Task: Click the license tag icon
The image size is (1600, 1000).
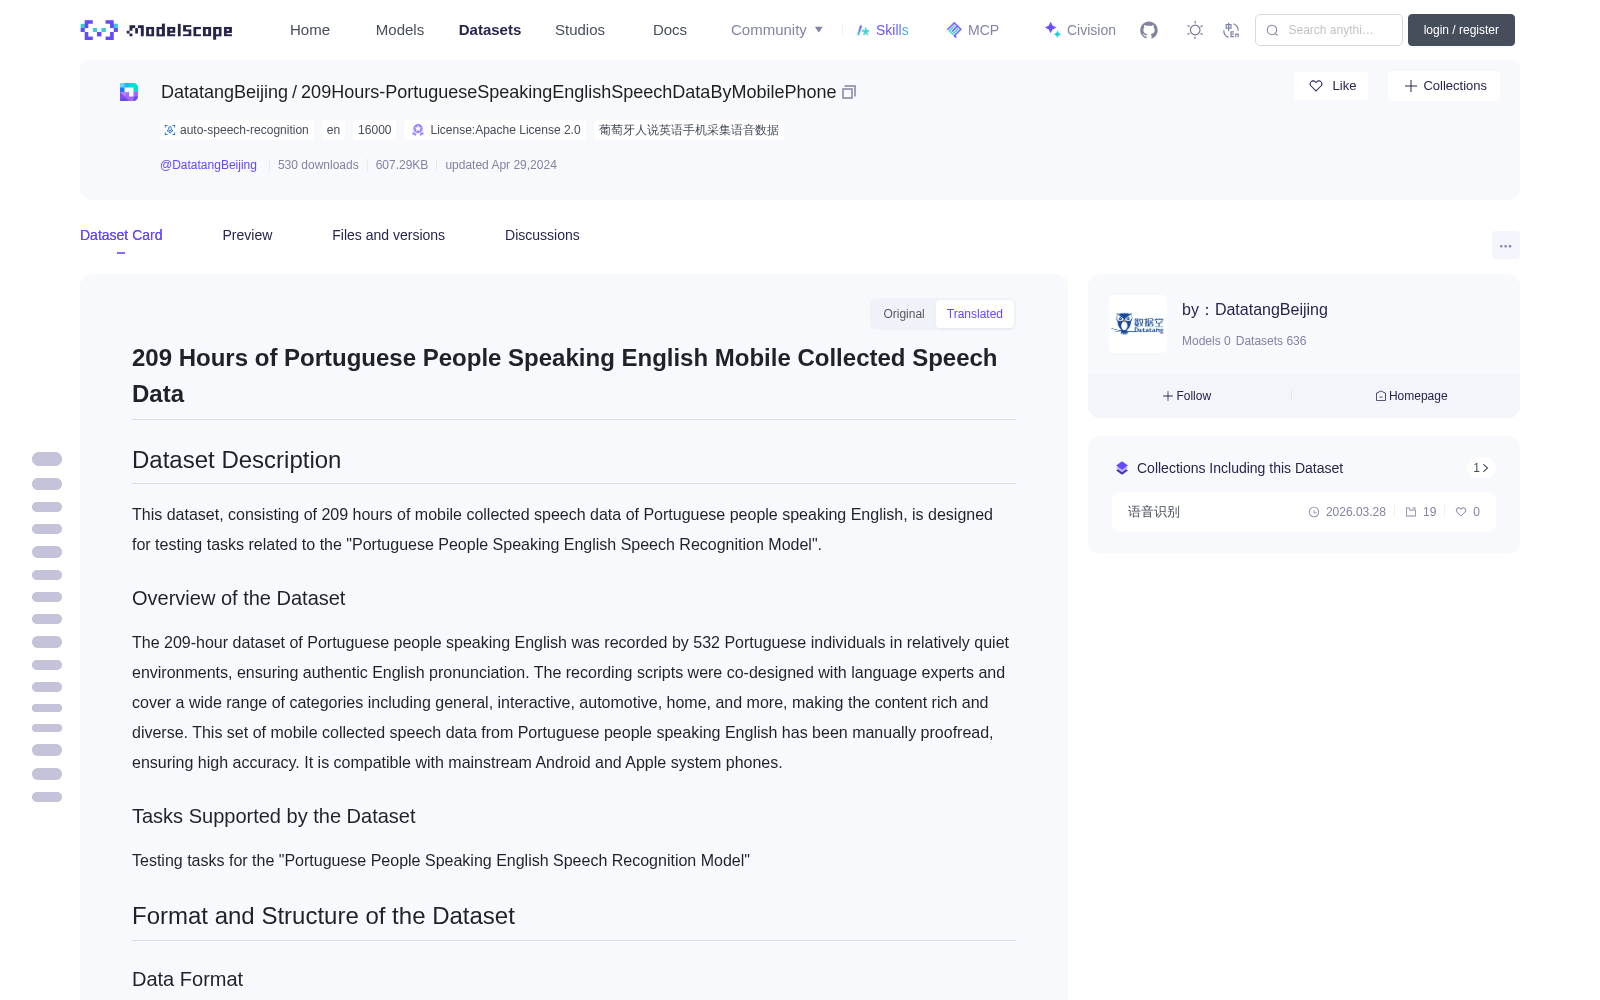Action: [x=418, y=130]
